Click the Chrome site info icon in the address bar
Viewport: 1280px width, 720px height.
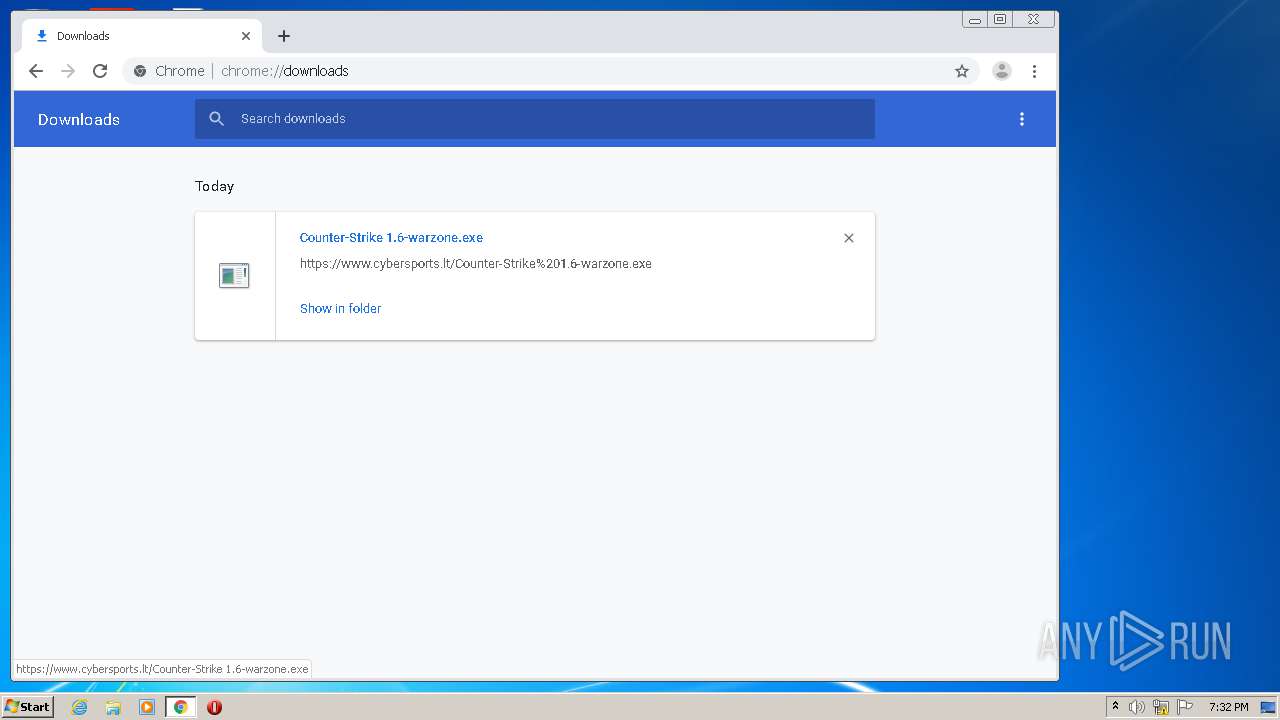click(140, 71)
